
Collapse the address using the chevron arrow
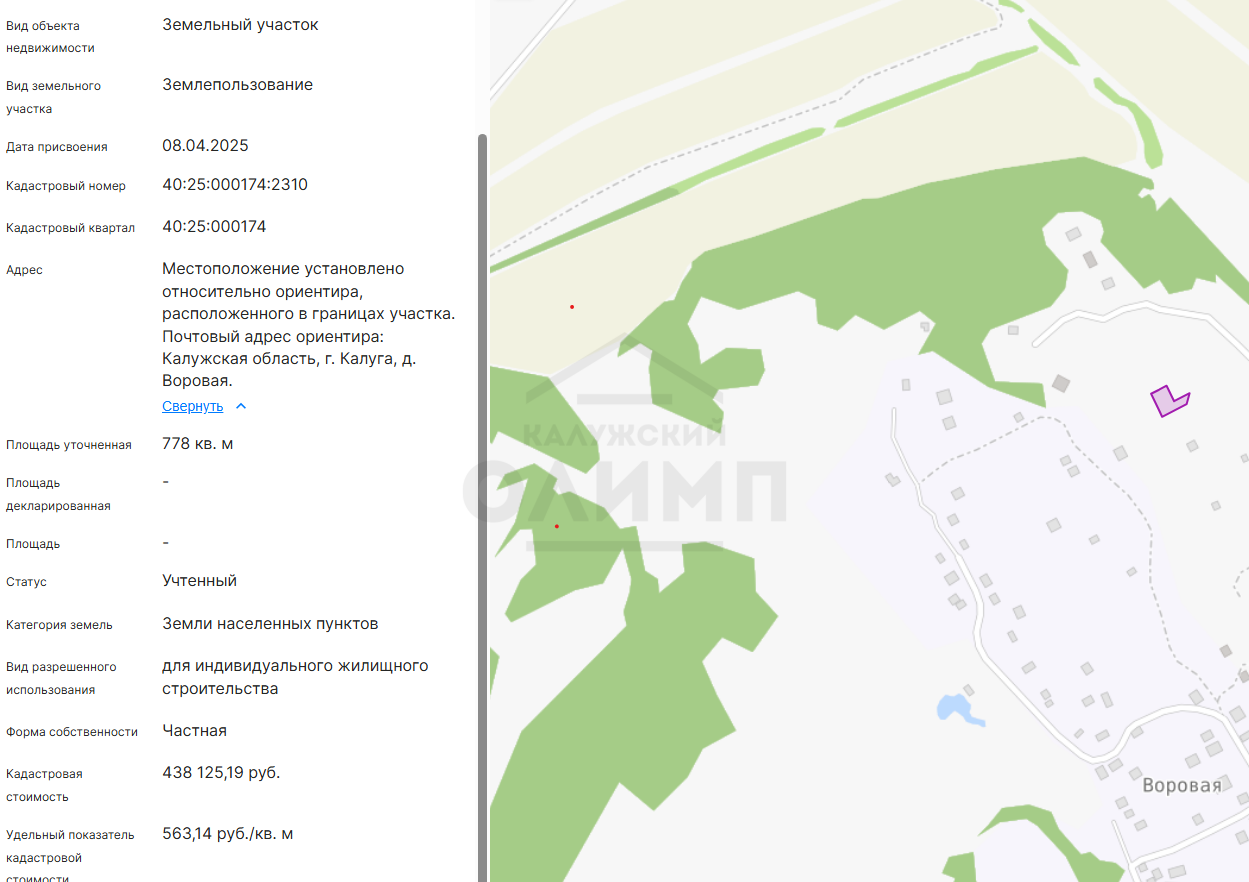240,406
